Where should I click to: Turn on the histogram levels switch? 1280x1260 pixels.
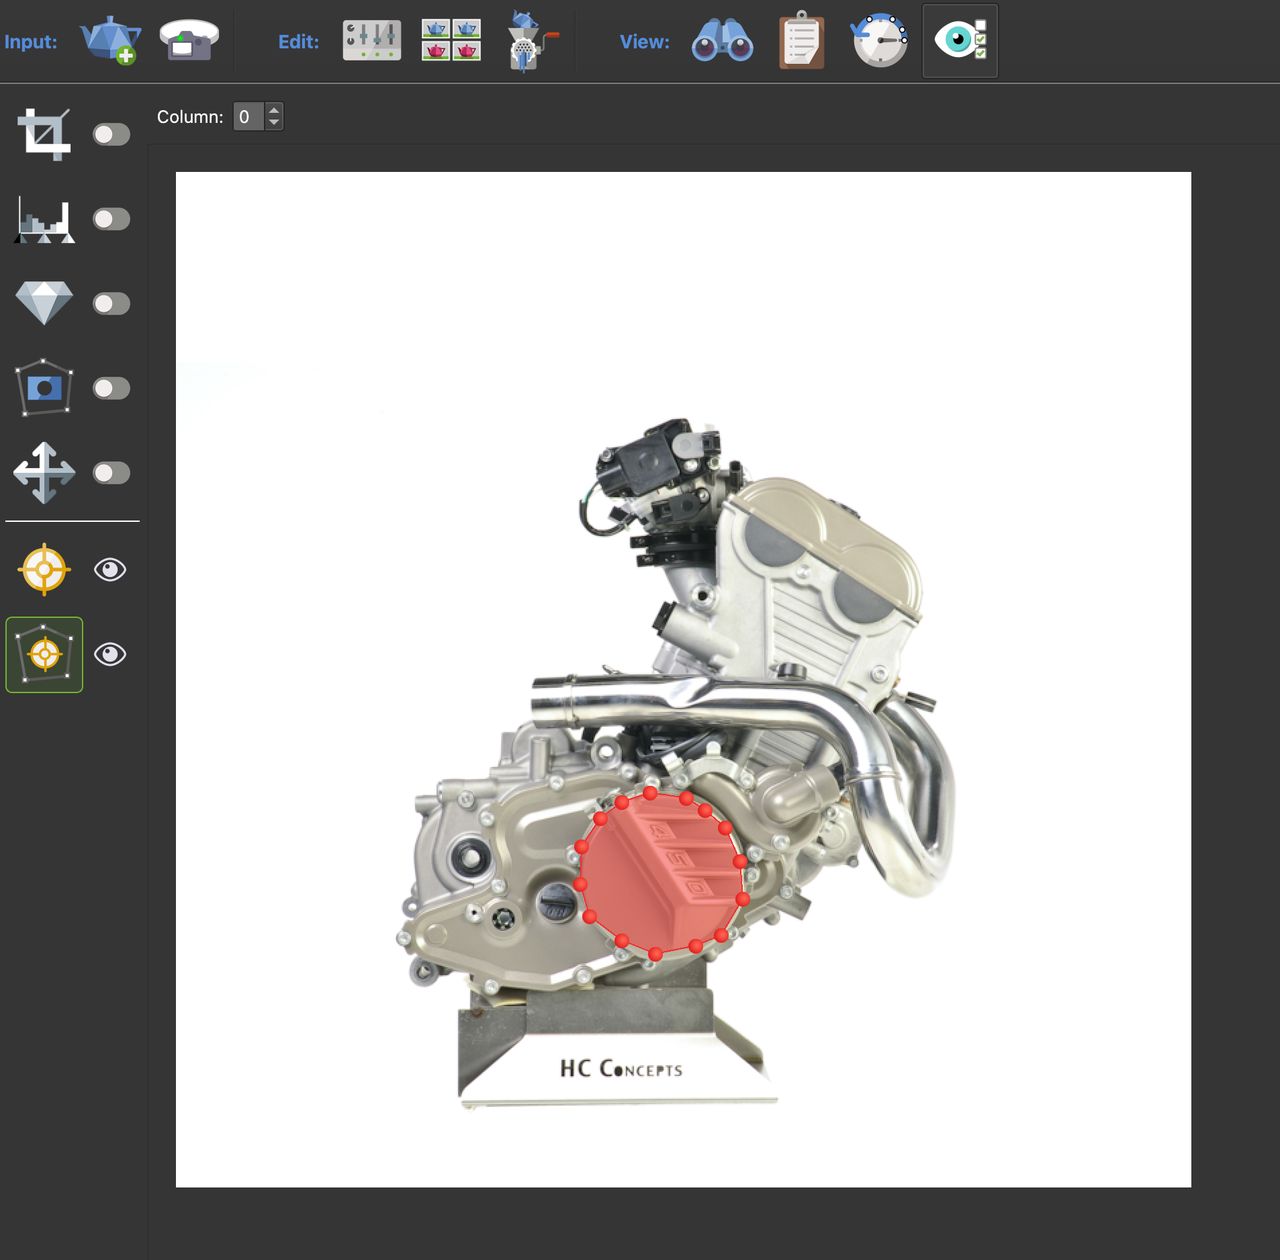click(111, 219)
